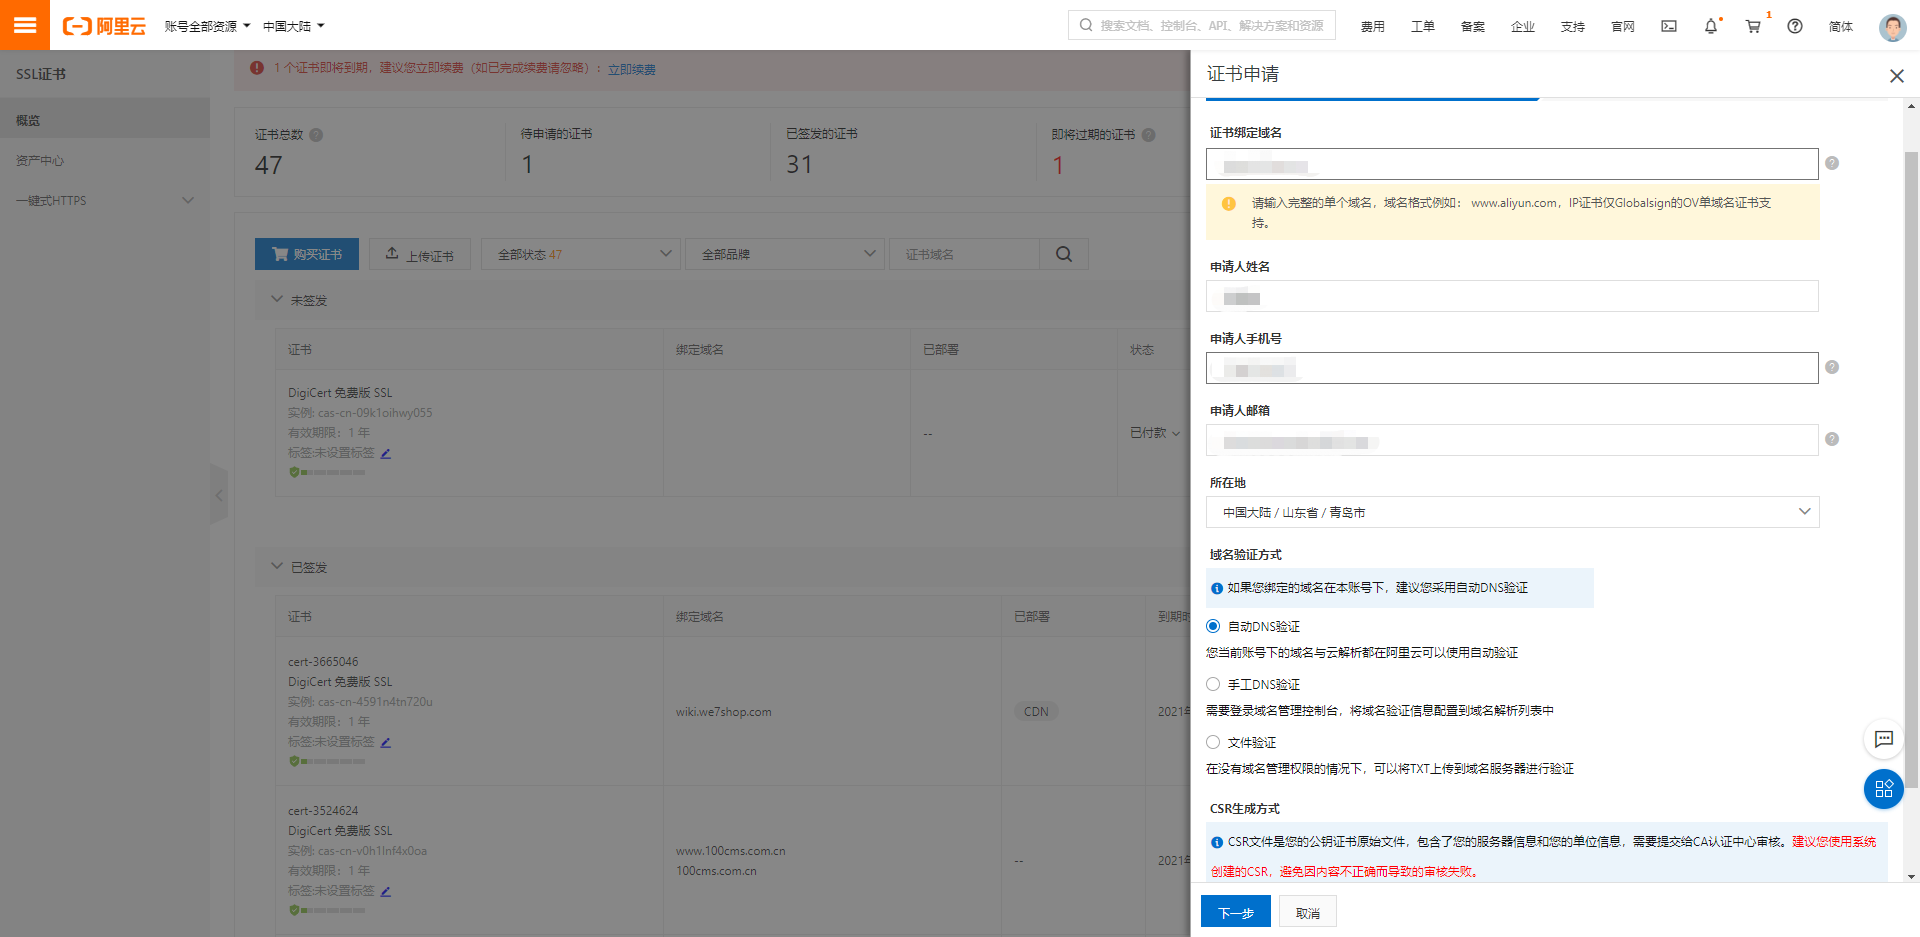The width and height of the screenshot is (1920, 937).
Task: Open the orange hamburger main menu
Action: 25,25
